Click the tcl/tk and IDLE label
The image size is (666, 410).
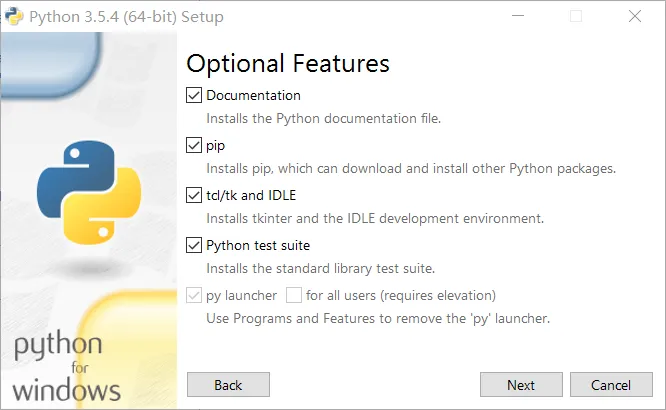(x=251, y=195)
